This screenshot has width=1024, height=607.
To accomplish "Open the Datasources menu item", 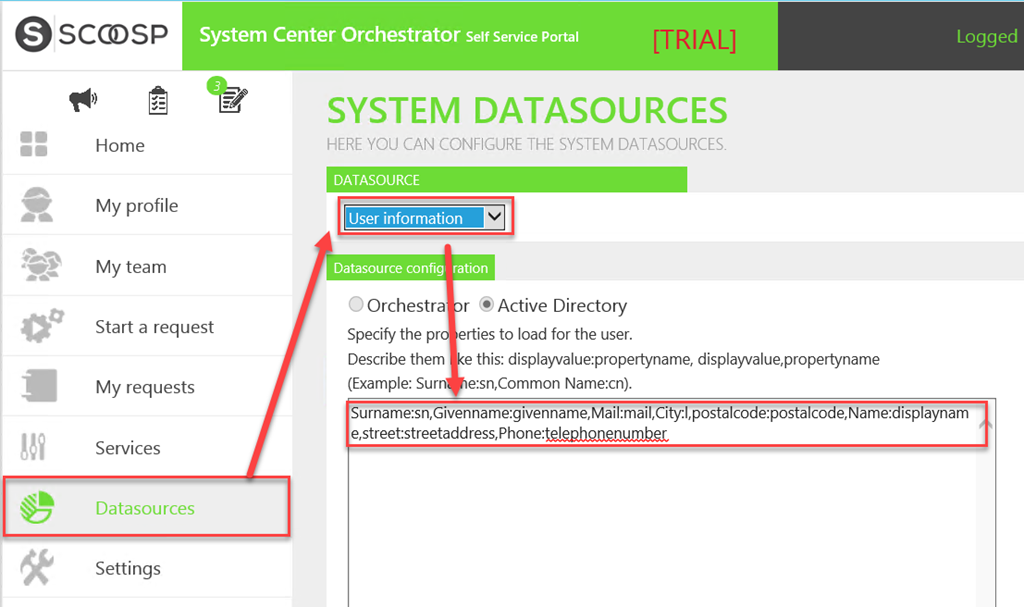I will pos(145,508).
